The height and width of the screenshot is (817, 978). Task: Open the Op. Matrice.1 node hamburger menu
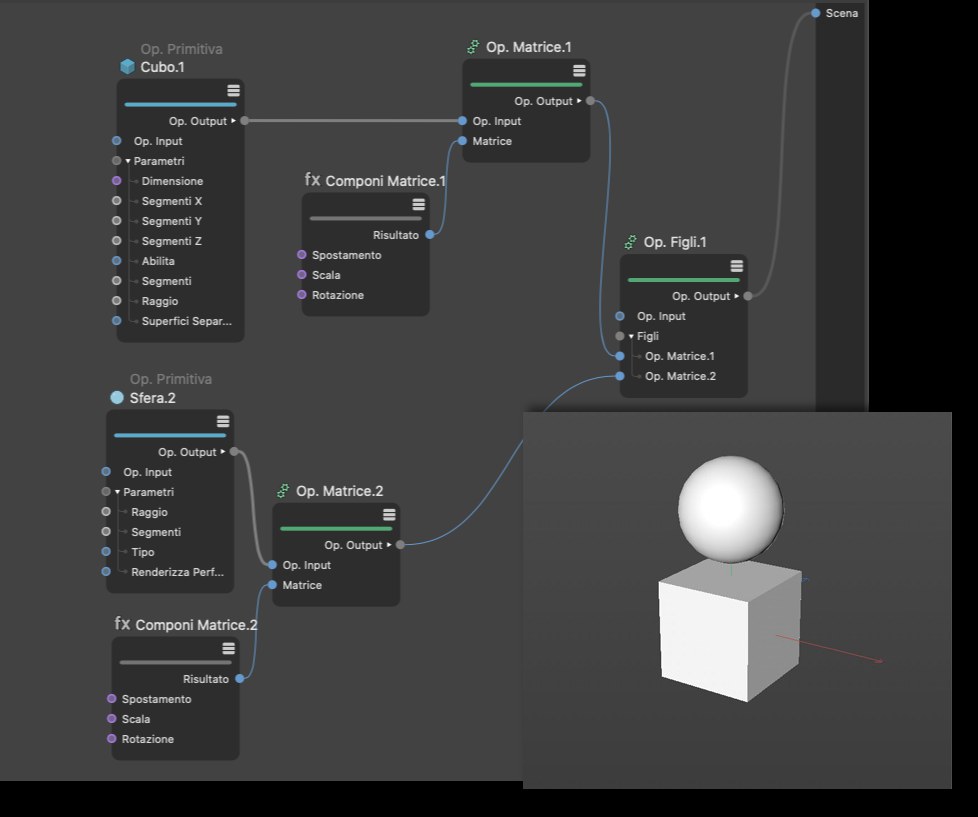[579, 70]
